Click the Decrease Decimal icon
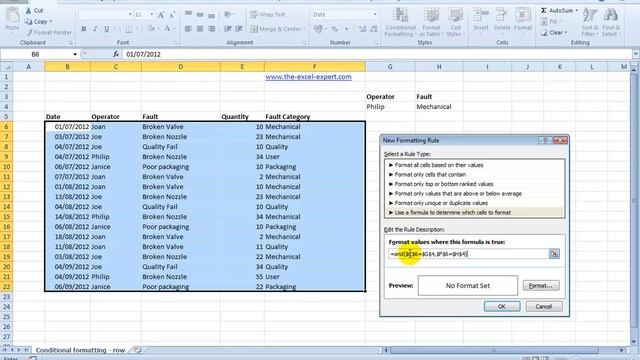This screenshot has width=640, height=360. [x=373, y=29]
